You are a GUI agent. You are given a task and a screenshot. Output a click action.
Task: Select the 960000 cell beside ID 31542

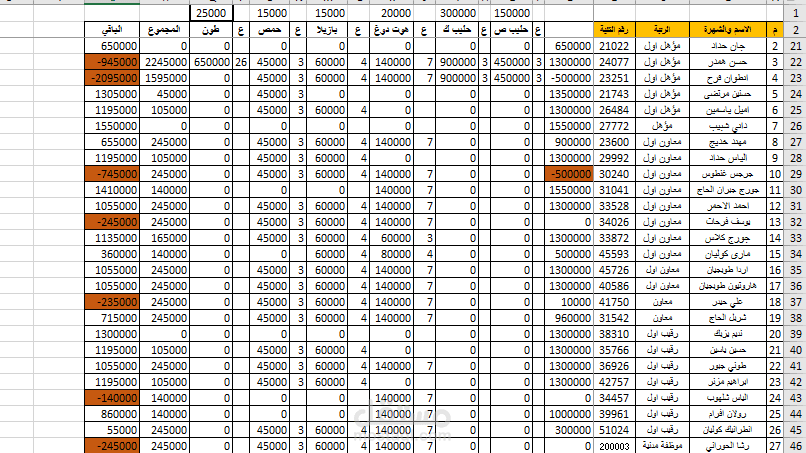[x=569, y=318]
